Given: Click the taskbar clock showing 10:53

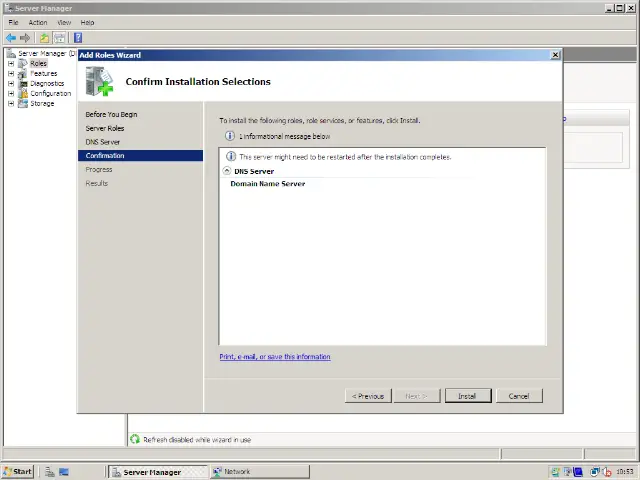Looking at the screenshot, I should [625, 472].
